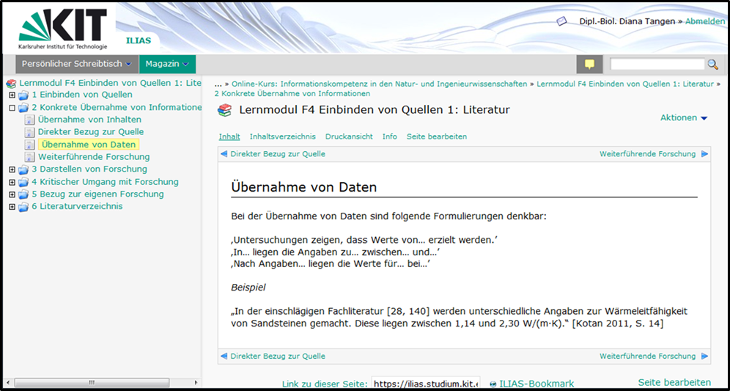Open the Druckansicht tab
Screen dimensions: 730x391
(x=349, y=136)
